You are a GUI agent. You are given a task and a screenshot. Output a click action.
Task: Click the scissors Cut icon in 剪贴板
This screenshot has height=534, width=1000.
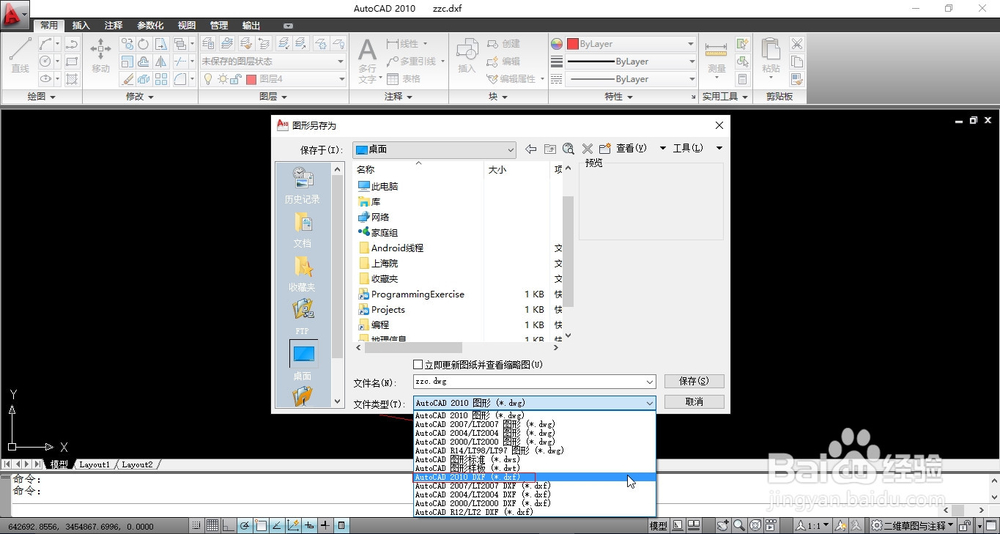point(797,44)
